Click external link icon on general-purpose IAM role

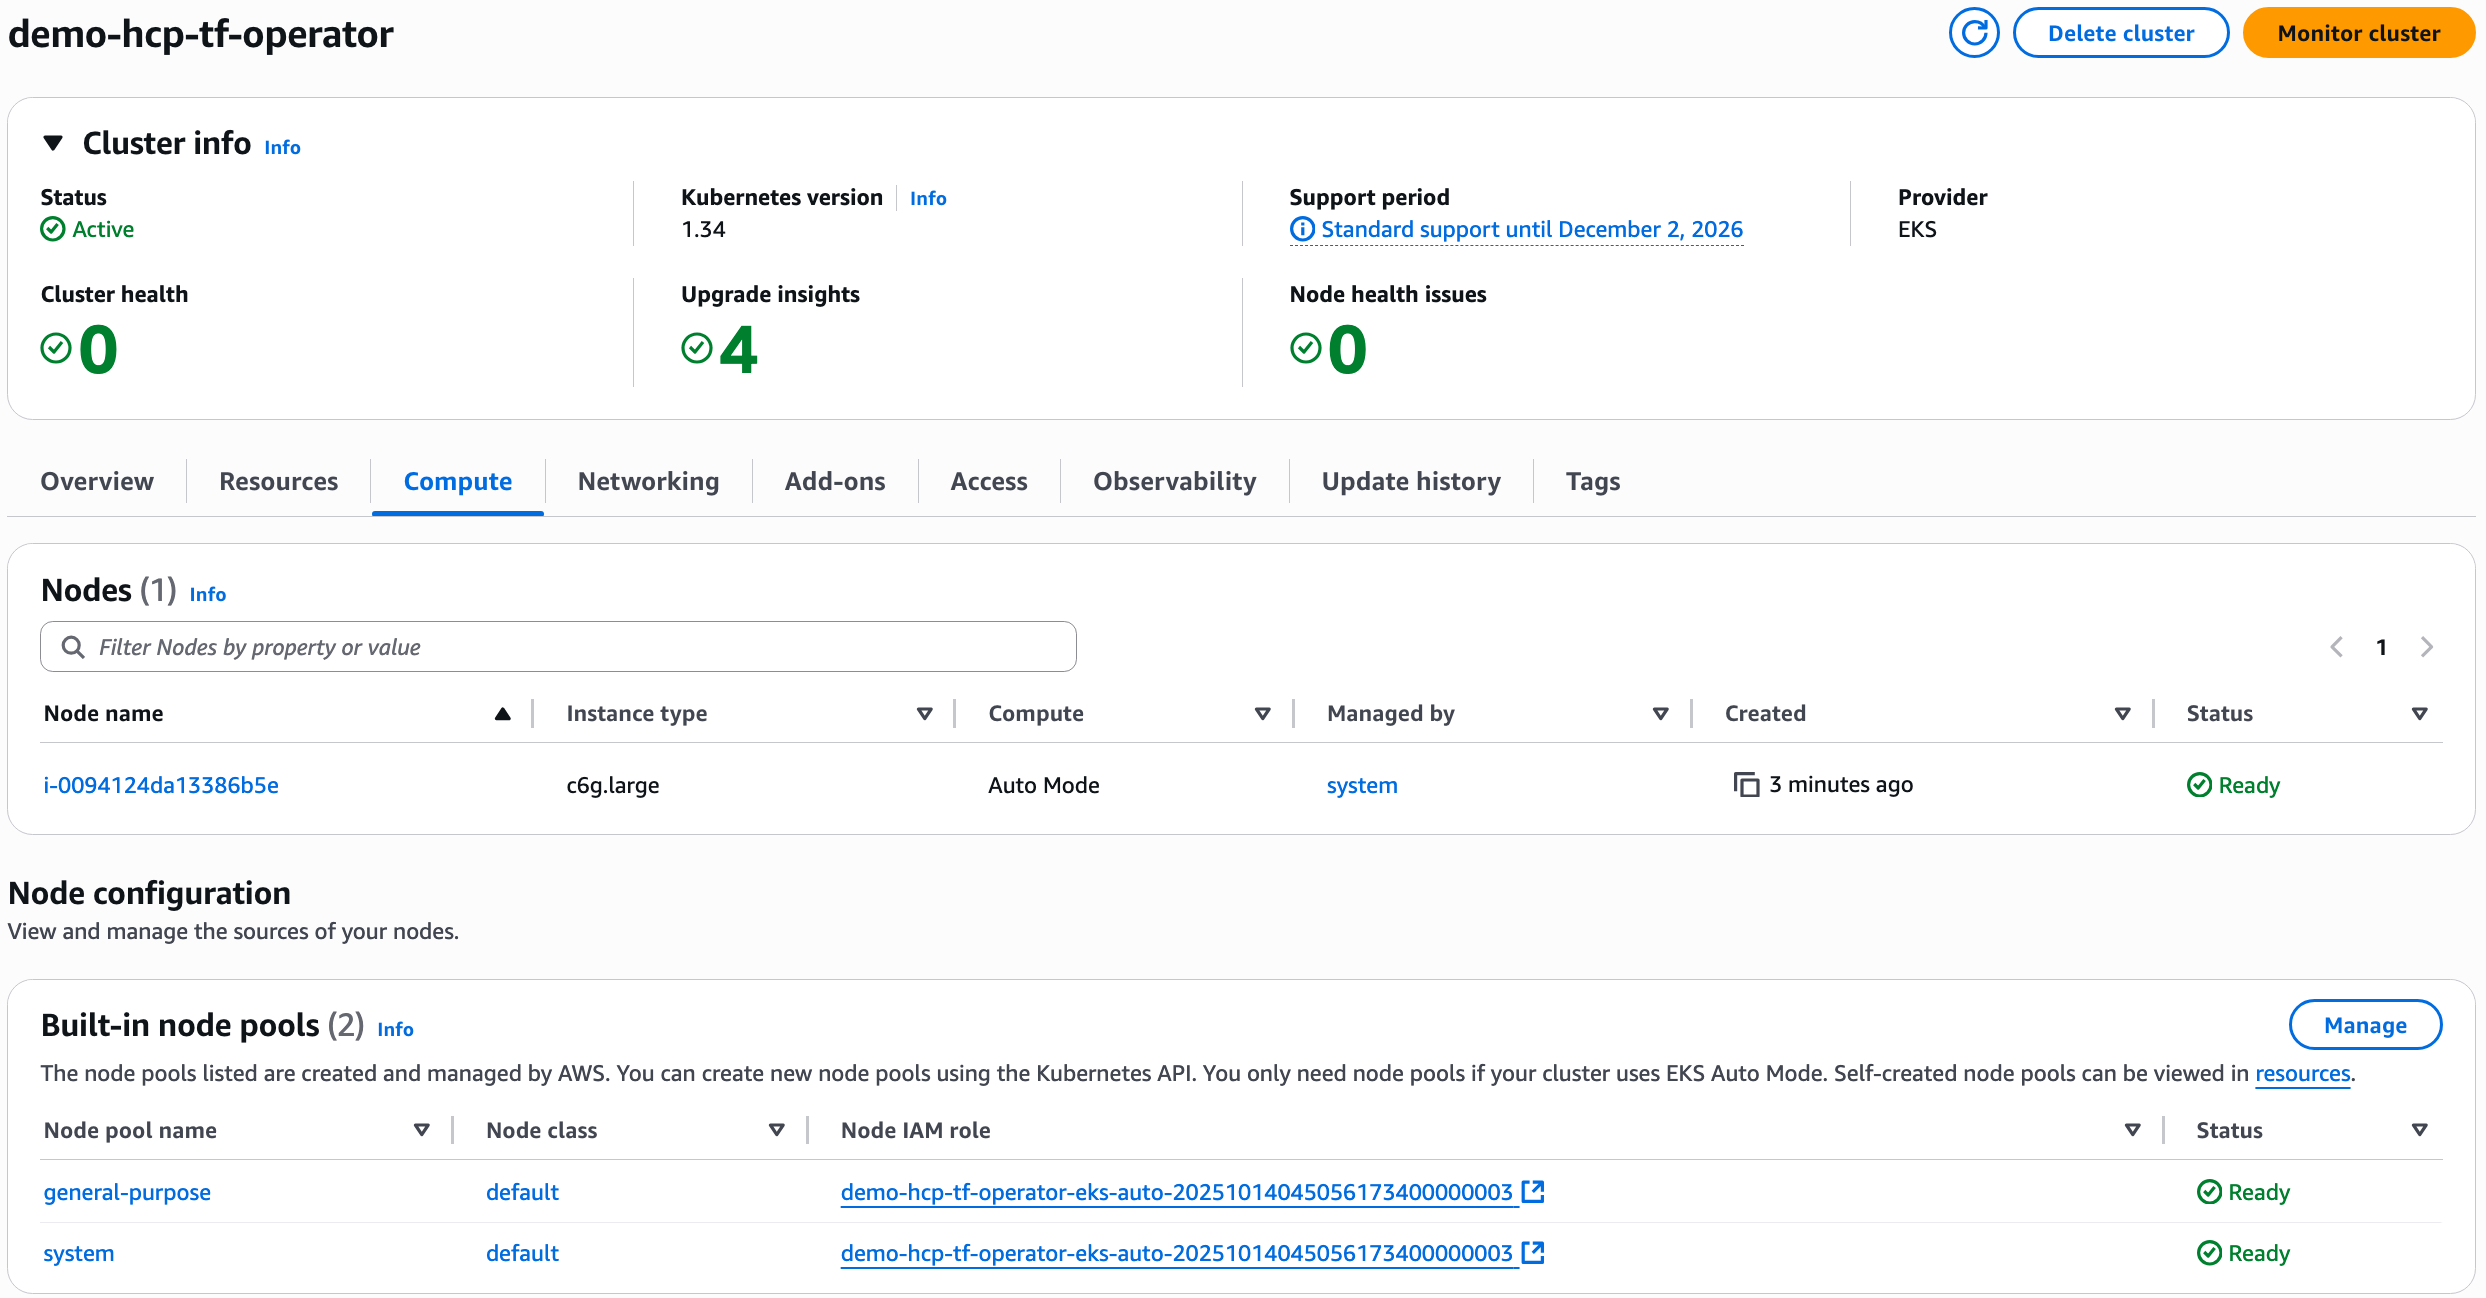pyautogui.click(x=1532, y=1191)
